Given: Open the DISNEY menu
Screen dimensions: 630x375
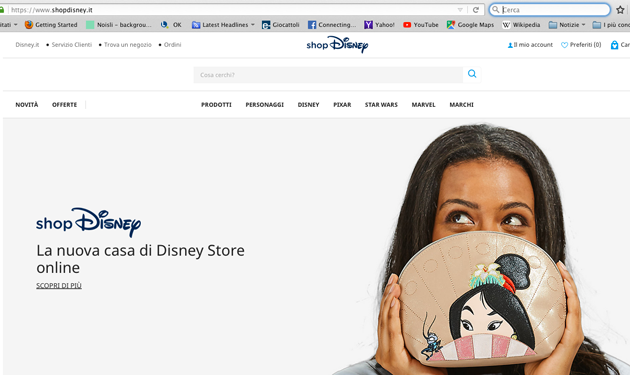Looking at the screenshot, I should (x=309, y=105).
